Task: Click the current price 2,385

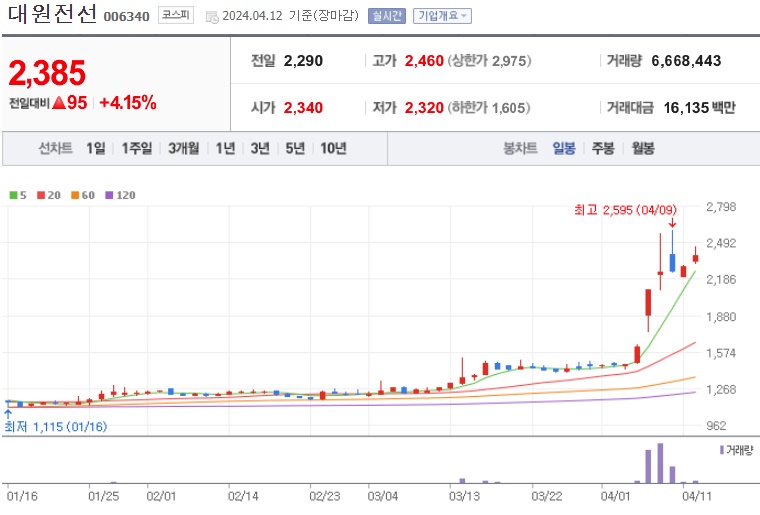Action: pos(47,73)
